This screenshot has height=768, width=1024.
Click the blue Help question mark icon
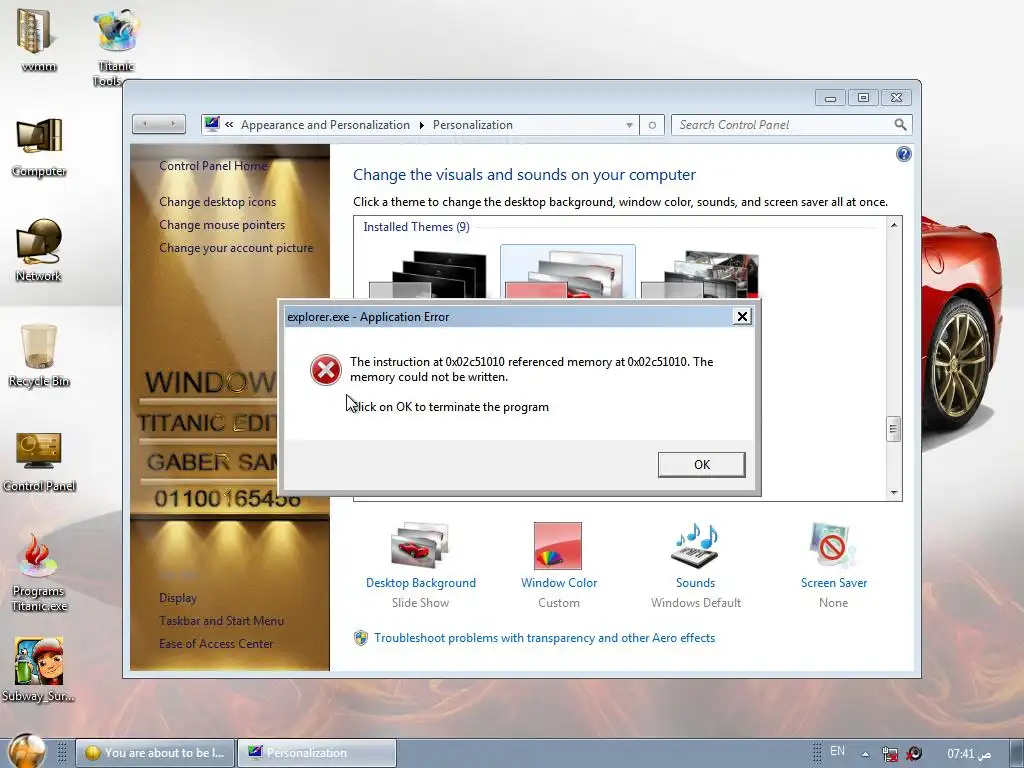904,154
